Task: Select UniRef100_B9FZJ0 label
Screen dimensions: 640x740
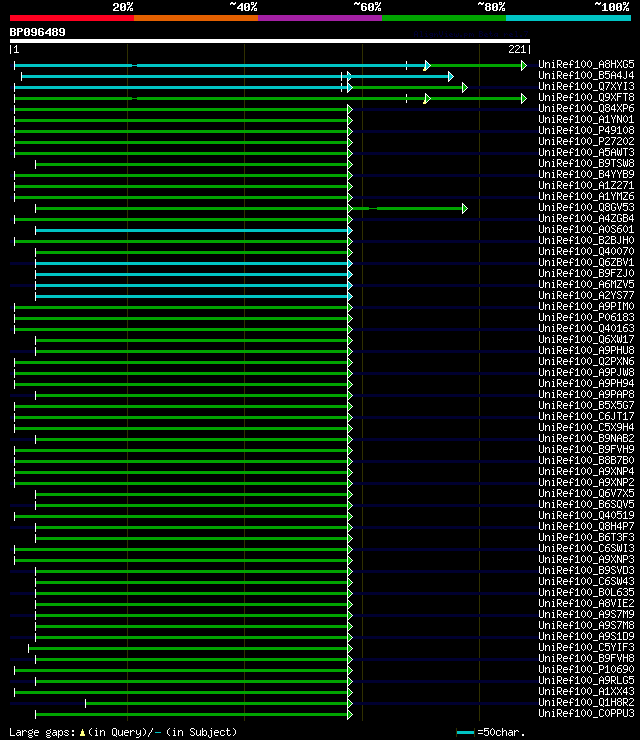Action: pos(586,273)
